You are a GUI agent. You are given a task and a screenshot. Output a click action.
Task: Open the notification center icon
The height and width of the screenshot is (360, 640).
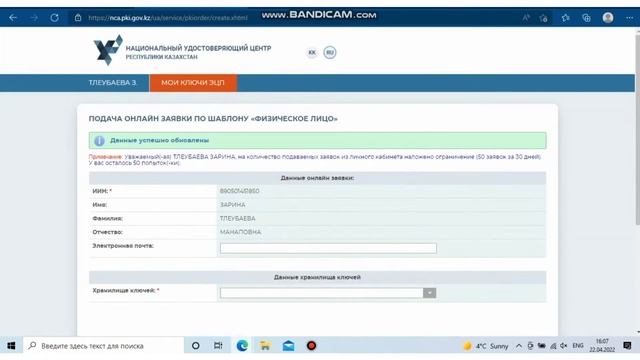click(627, 346)
